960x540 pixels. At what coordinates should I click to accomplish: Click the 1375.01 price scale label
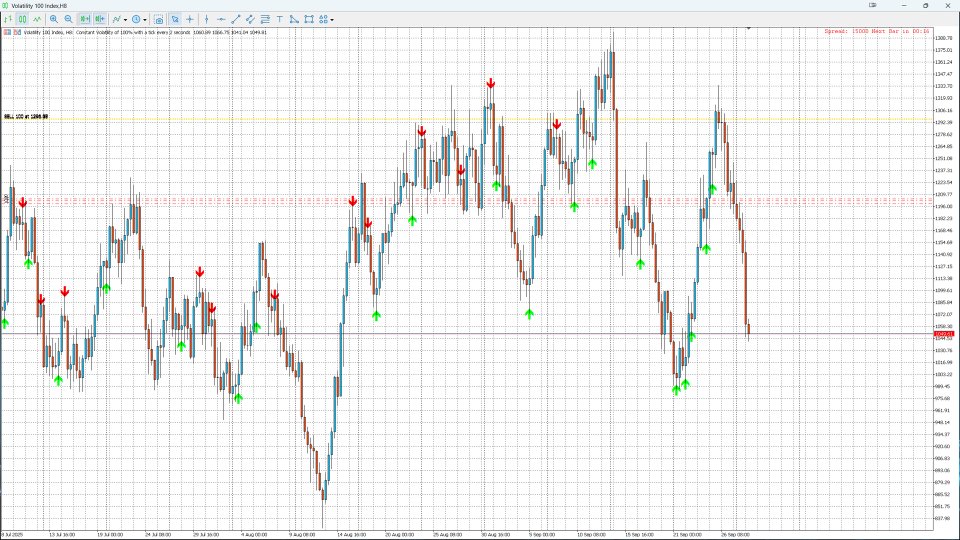pyautogui.click(x=943, y=50)
